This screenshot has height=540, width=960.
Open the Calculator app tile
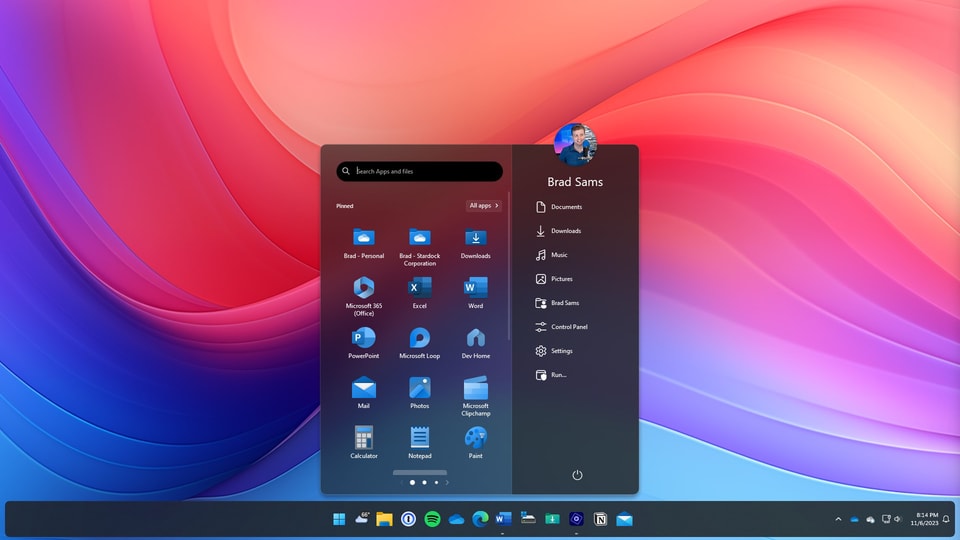[364, 443]
